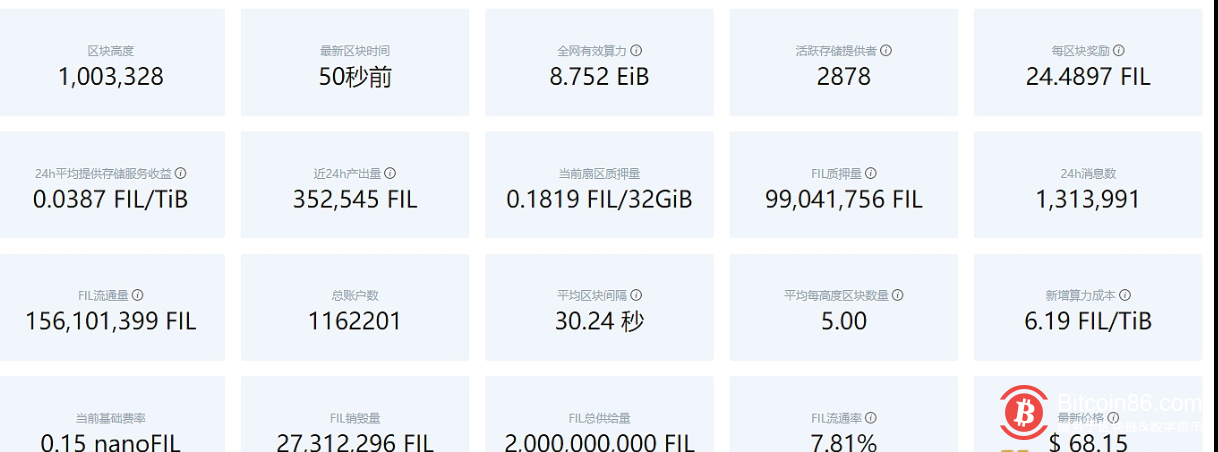Screen dimensions: 1218x452
Task: Open the info icon next to FIL质押量
Action: click(871, 173)
